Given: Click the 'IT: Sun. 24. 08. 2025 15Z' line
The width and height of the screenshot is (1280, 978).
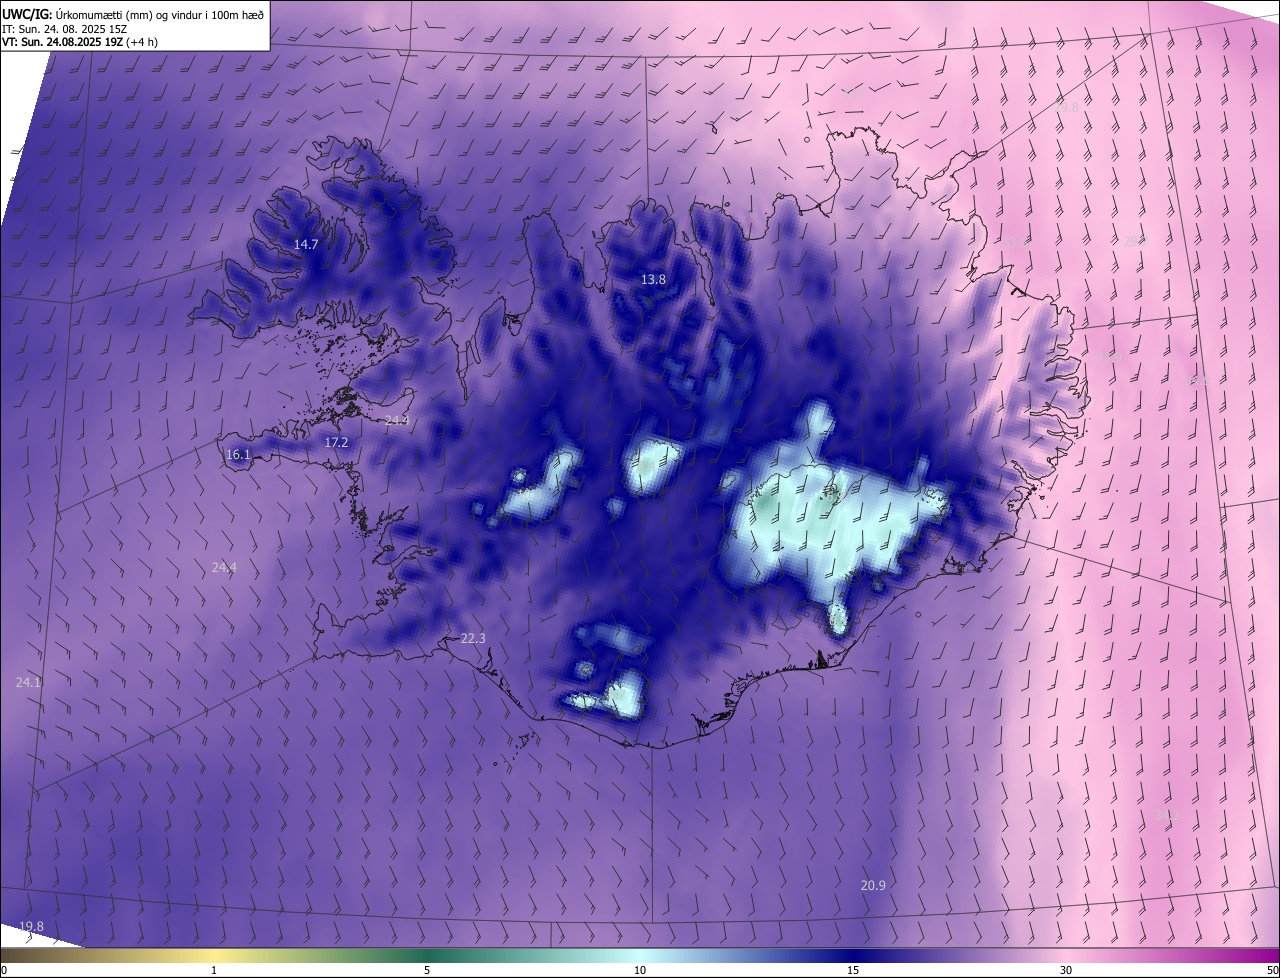Looking at the screenshot, I should pyautogui.click(x=65, y=28).
